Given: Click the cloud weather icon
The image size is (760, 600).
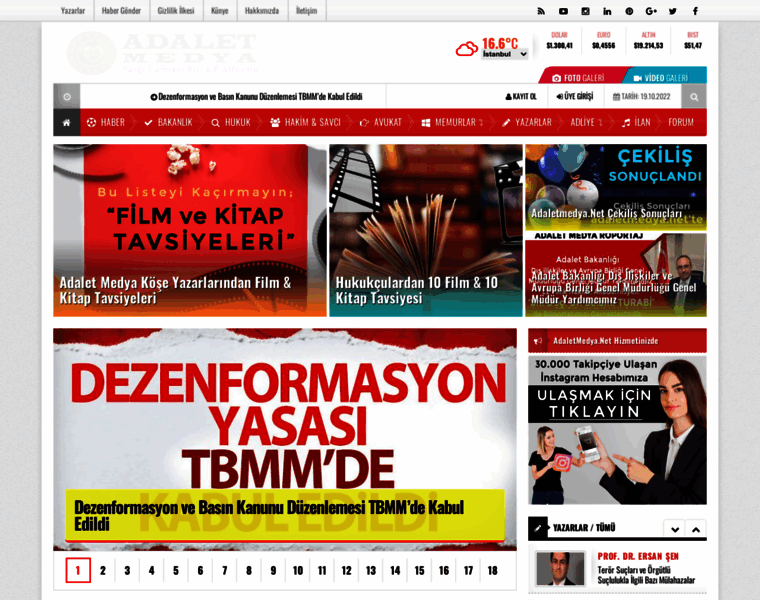Looking at the screenshot, I should coord(466,49).
